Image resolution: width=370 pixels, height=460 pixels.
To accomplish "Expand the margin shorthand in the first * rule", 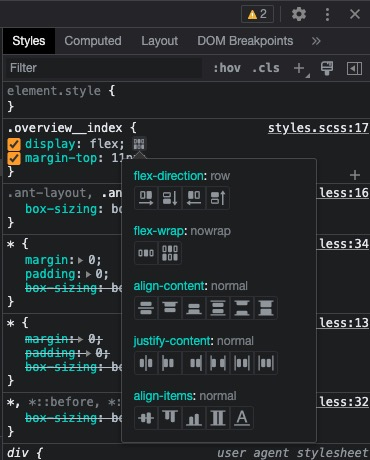I will click(80, 260).
